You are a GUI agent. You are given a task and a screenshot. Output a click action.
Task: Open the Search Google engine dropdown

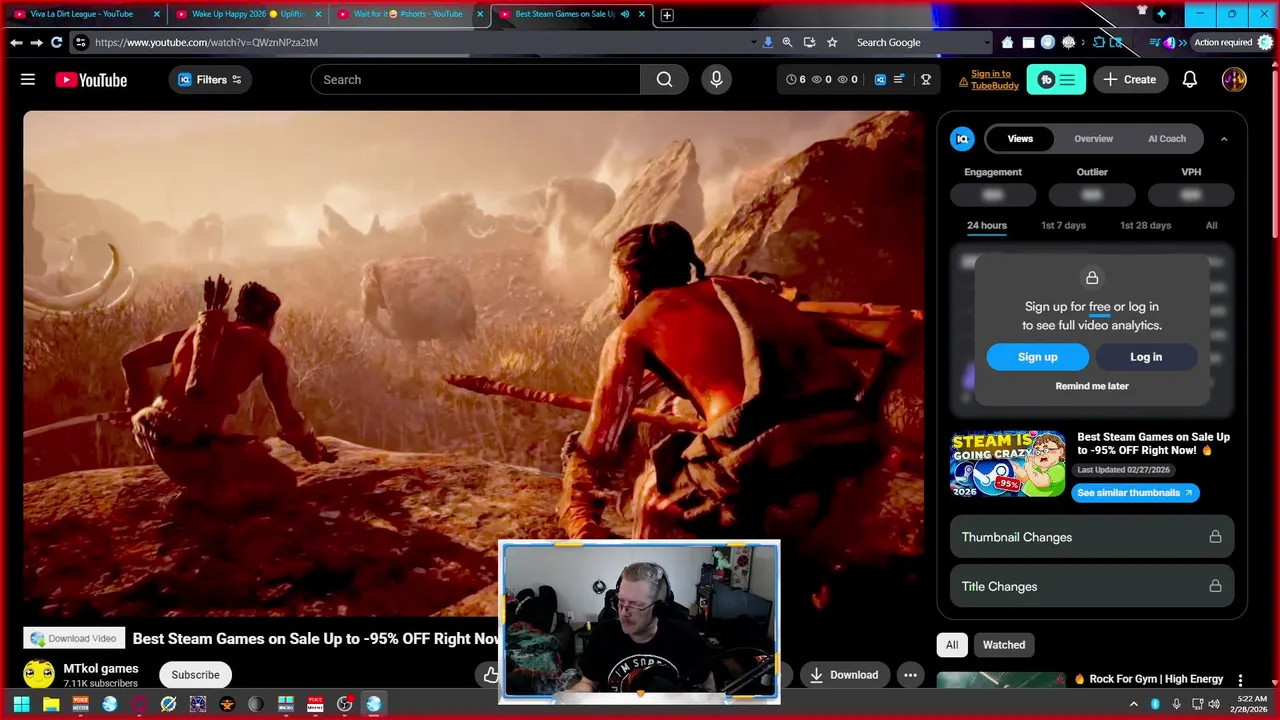(x=988, y=42)
